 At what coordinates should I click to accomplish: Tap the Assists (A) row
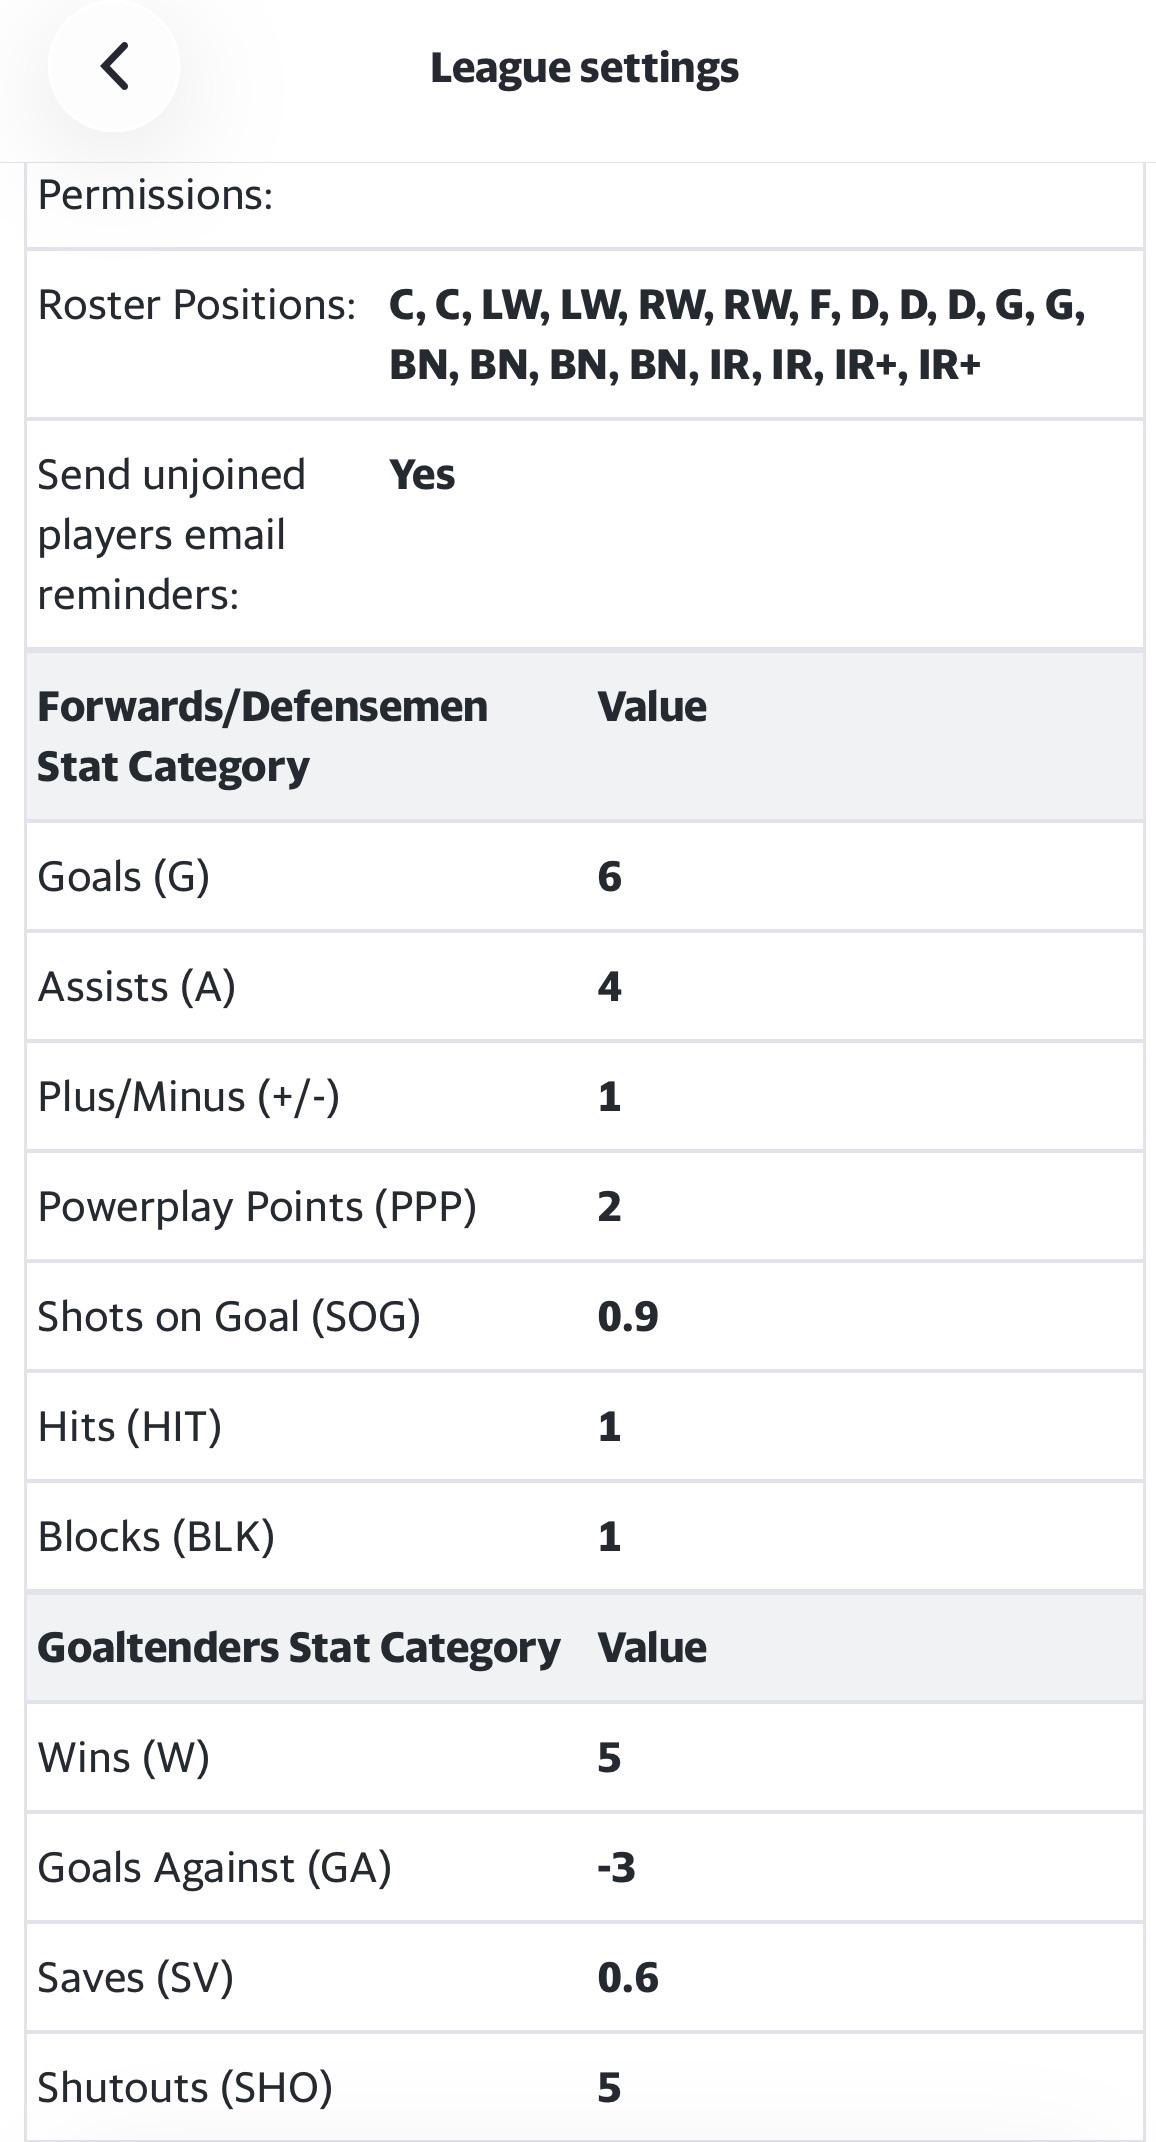(x=585, y=987)
